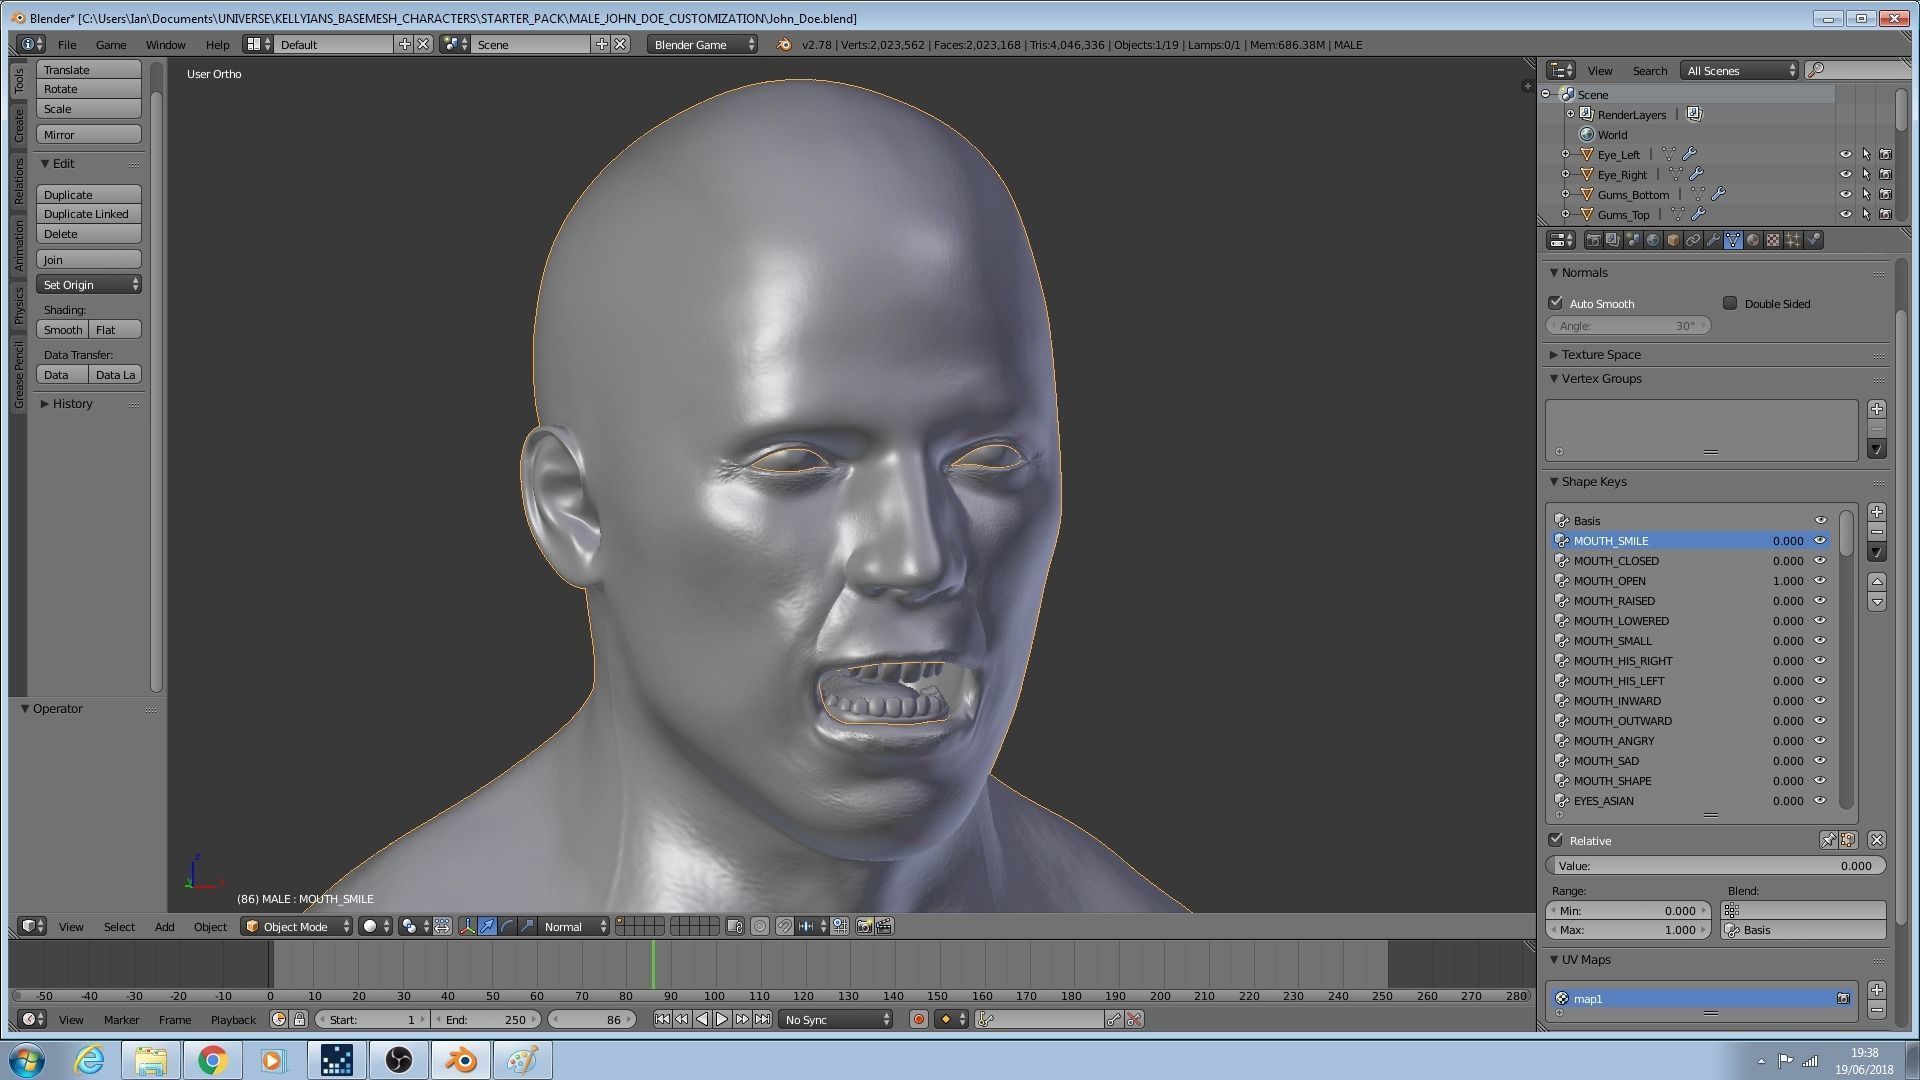Open the Texture properties tab (checker icon)
This screenshot has height=1080, width=1920.
tap(1773, 240)
